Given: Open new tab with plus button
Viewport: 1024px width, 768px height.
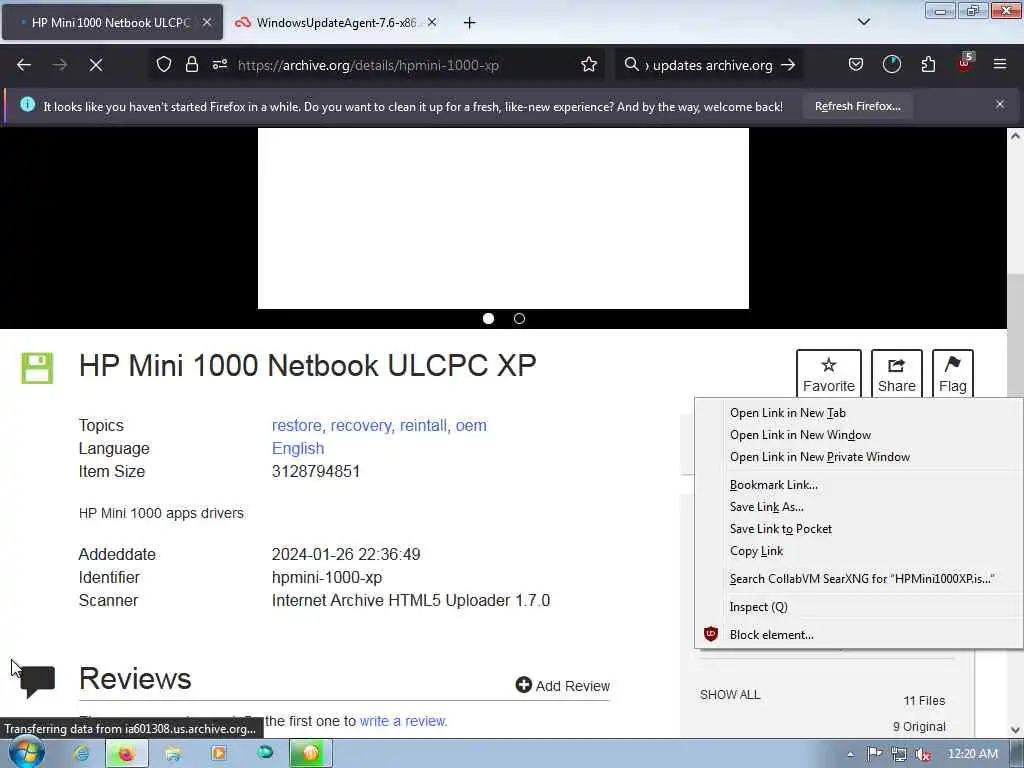Looking at the screenshot, I should (470, 23).
